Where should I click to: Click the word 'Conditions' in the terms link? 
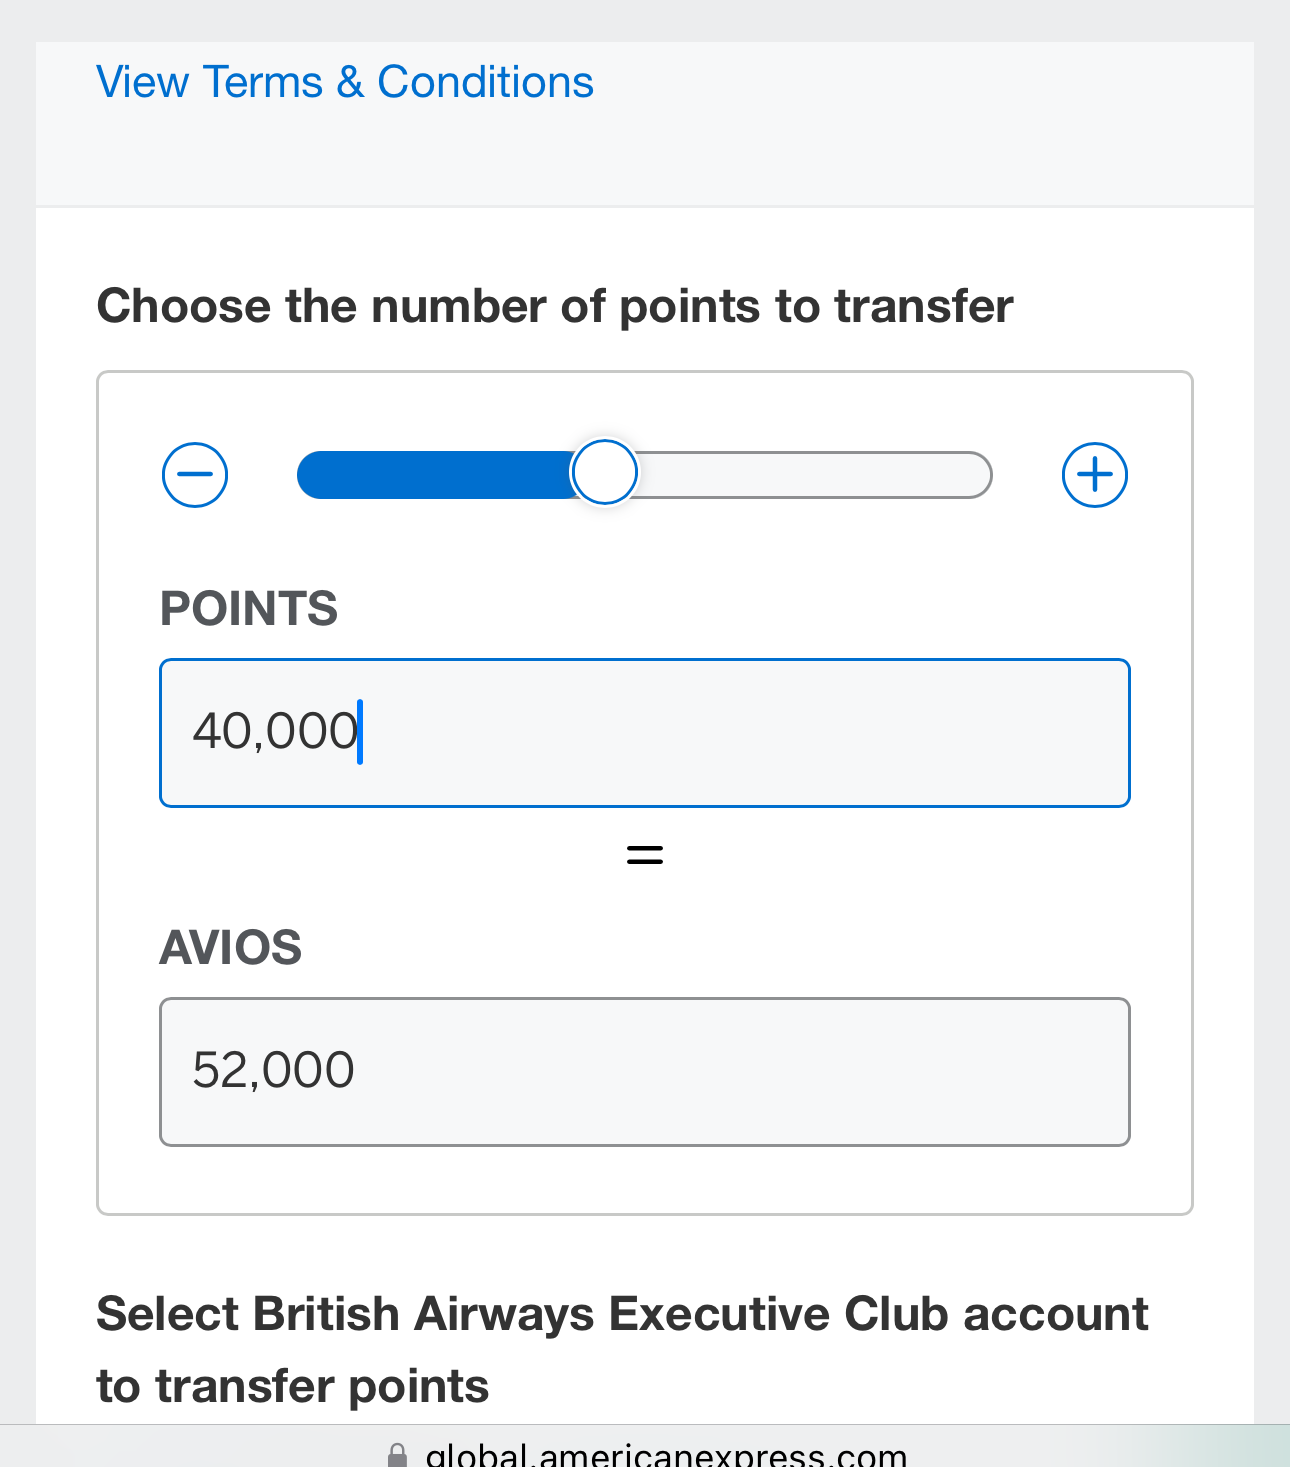pyautogui.click(x=485, y=82)
